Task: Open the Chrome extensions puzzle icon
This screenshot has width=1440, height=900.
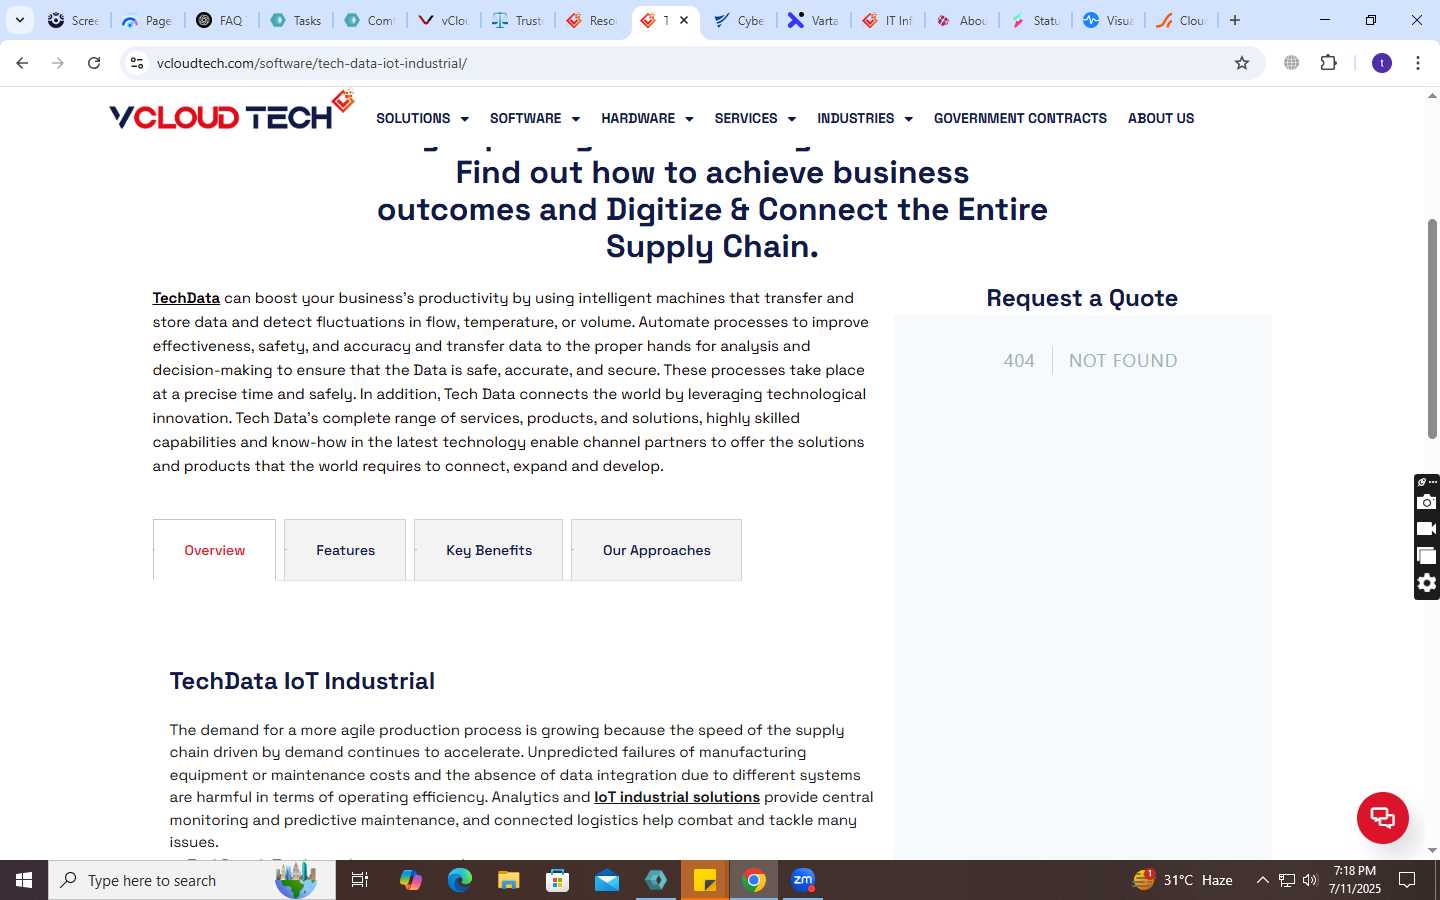Action: pyautogui.click(x=1328, y=63)
